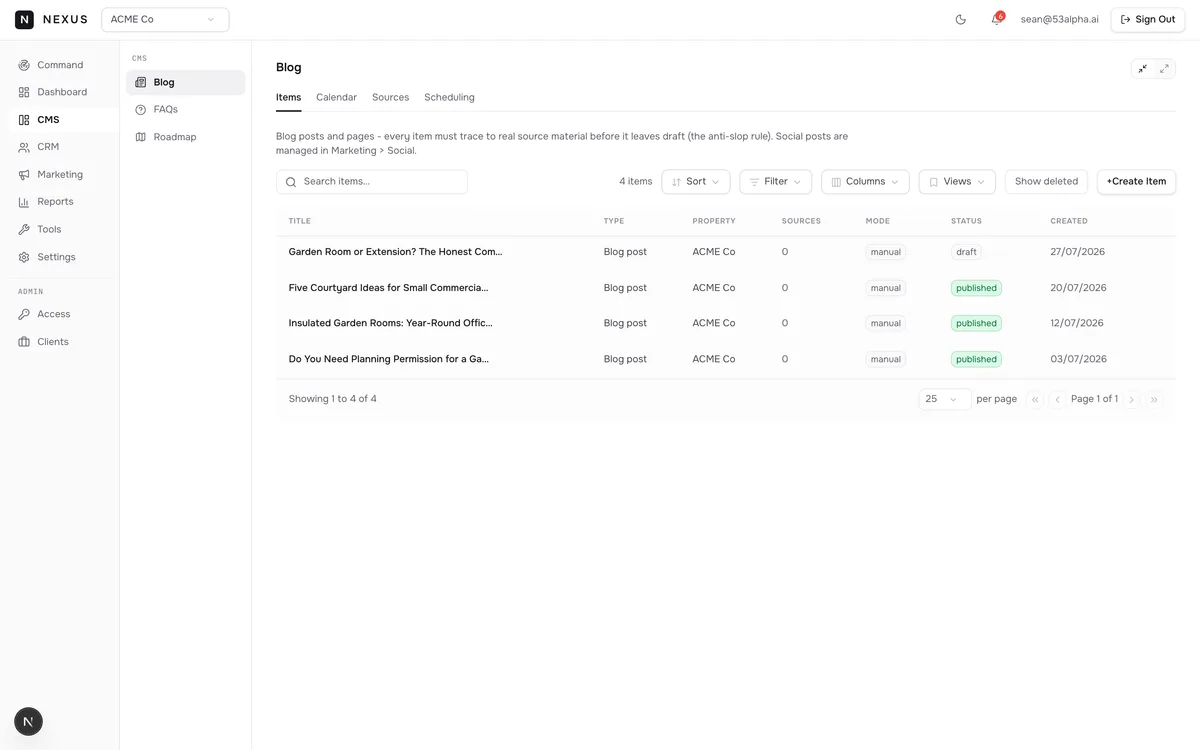Click the Access key icon in the sidebar
The height and width of the screenshot is (750, 1200).
24,314
